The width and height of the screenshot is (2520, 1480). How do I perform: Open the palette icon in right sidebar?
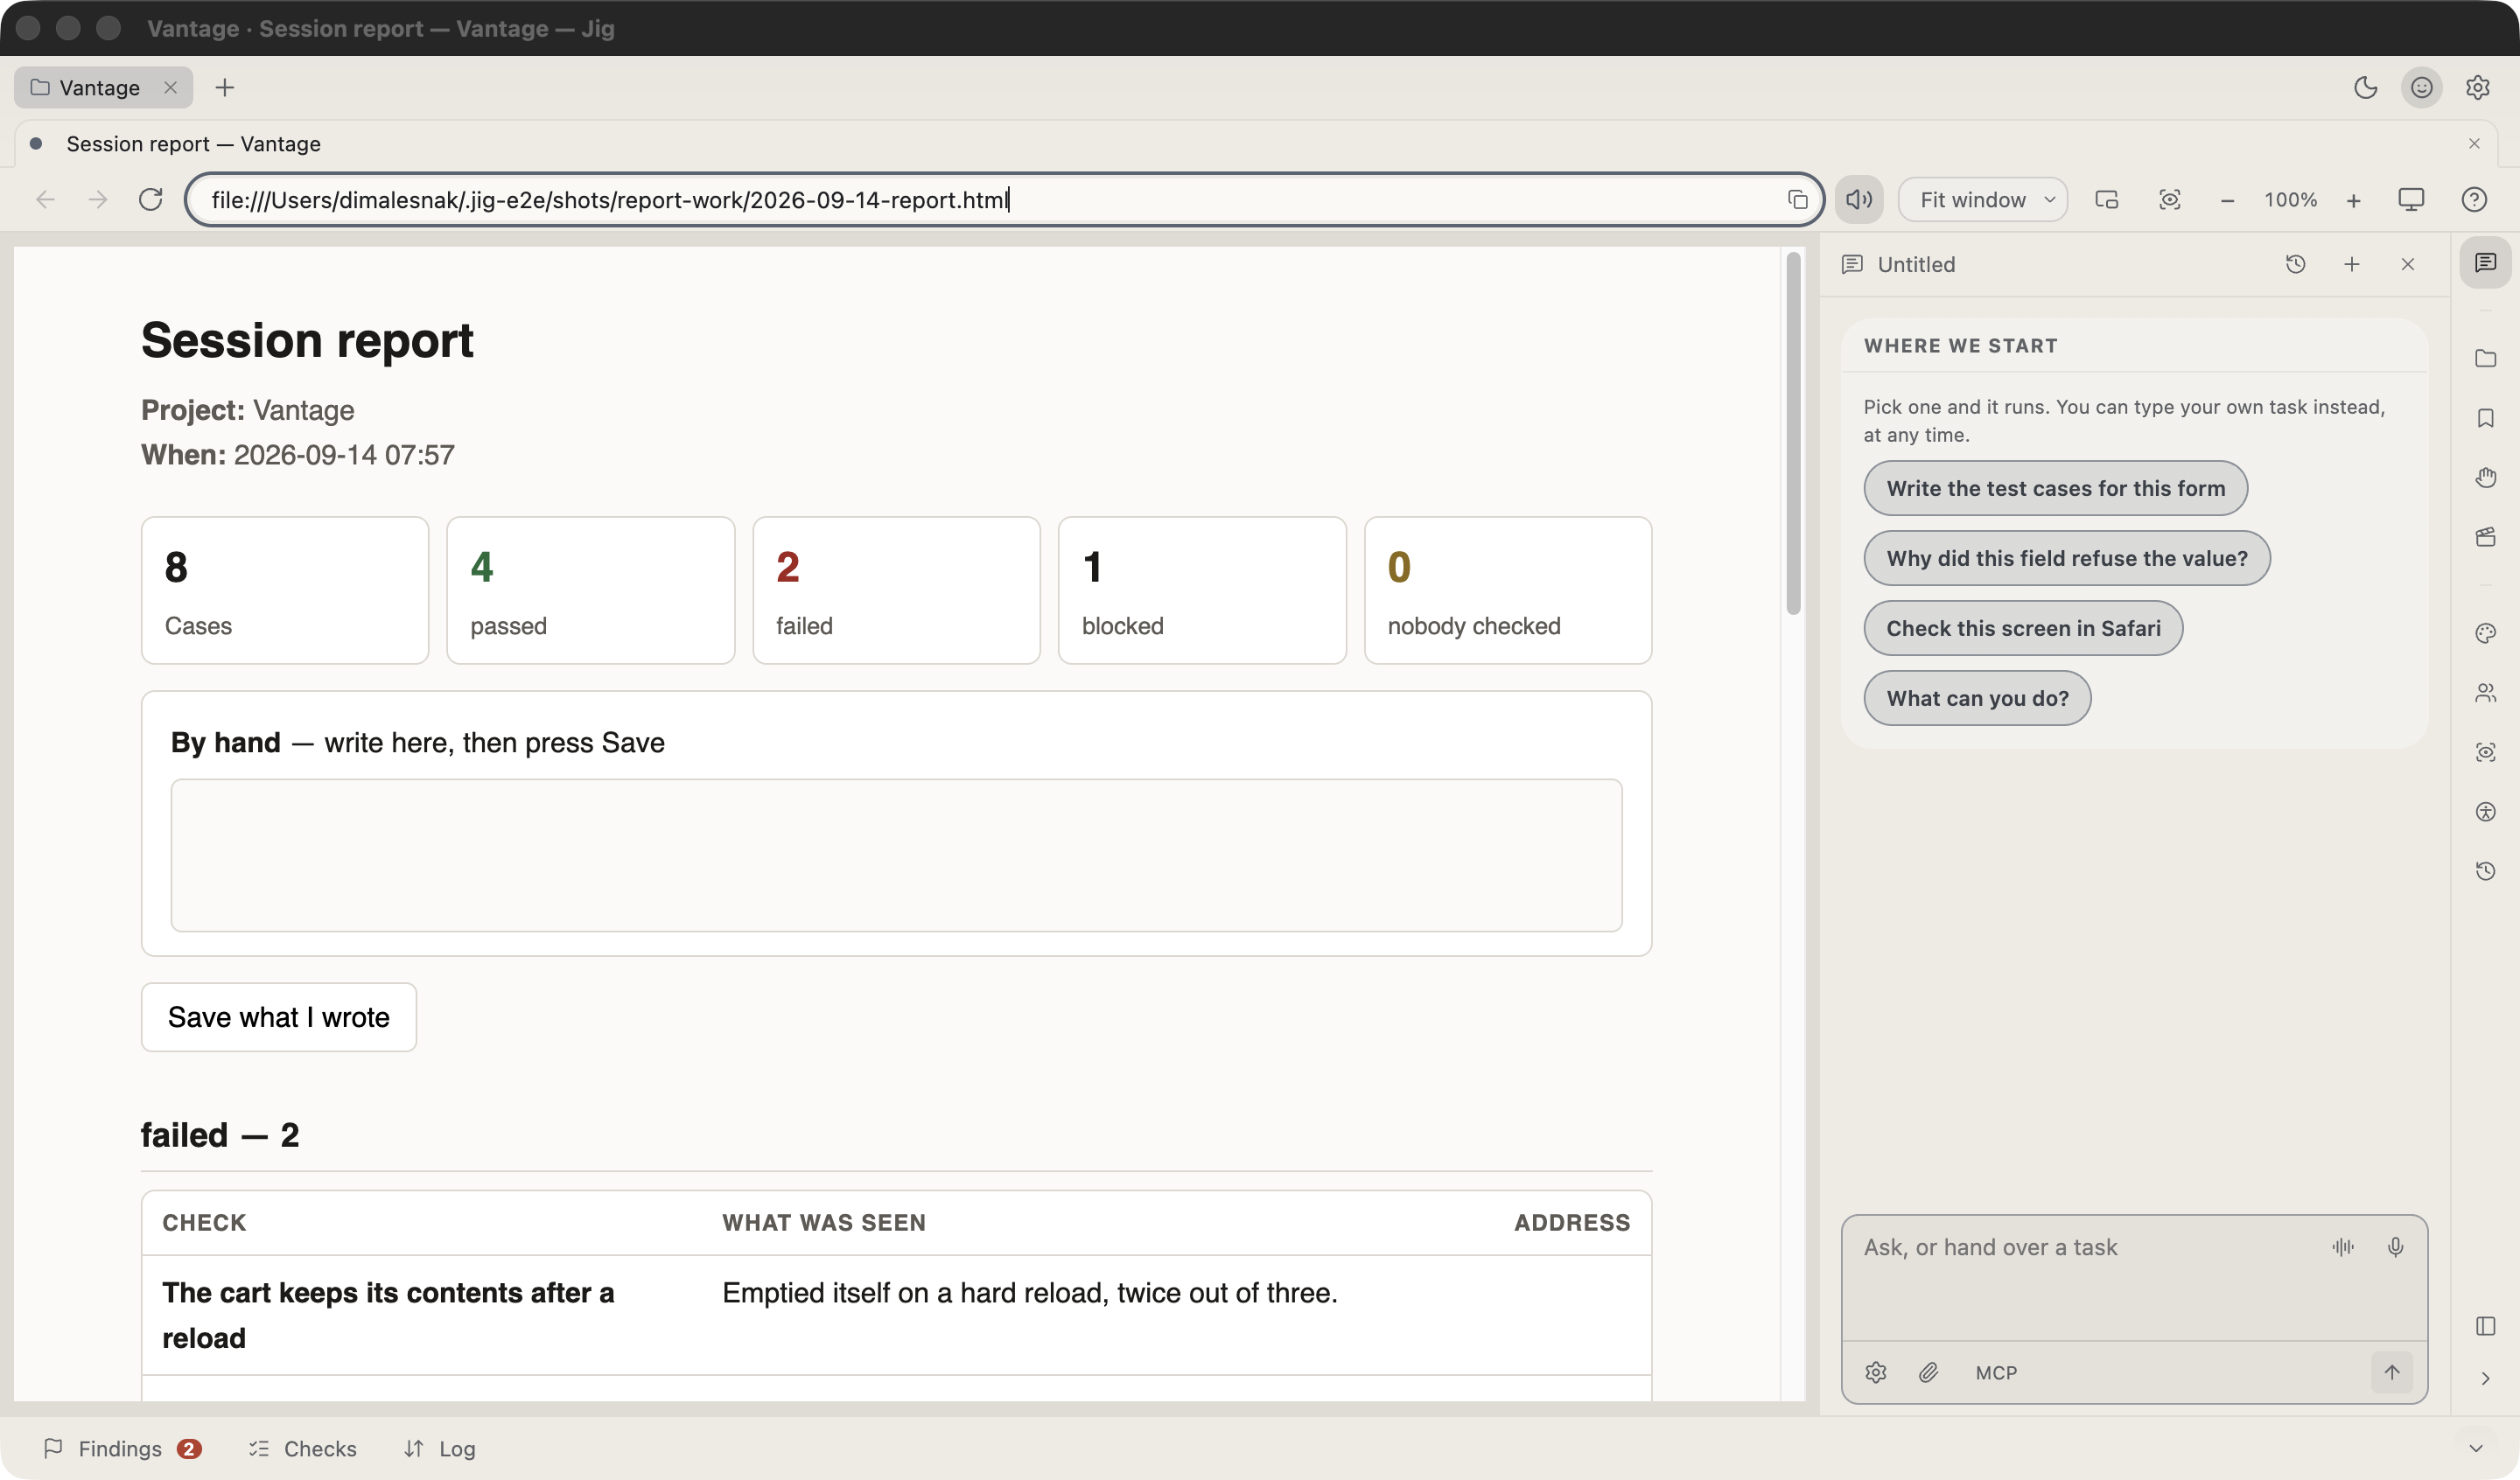(x=2485, y=633)
